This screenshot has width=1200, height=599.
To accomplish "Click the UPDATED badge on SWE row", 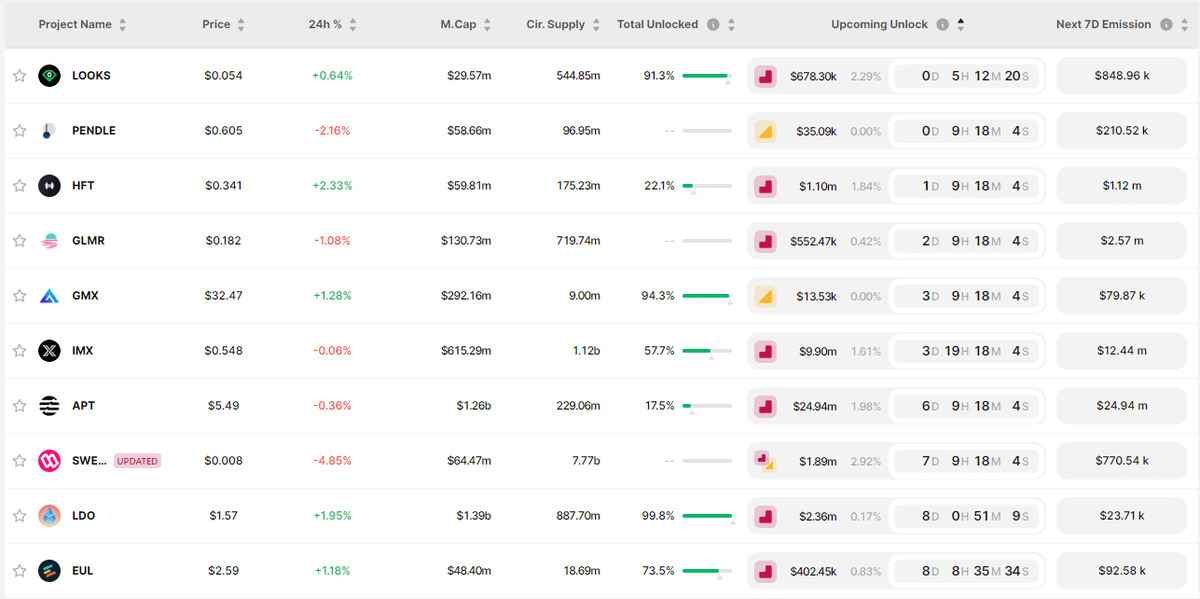I will click(137, 461).
